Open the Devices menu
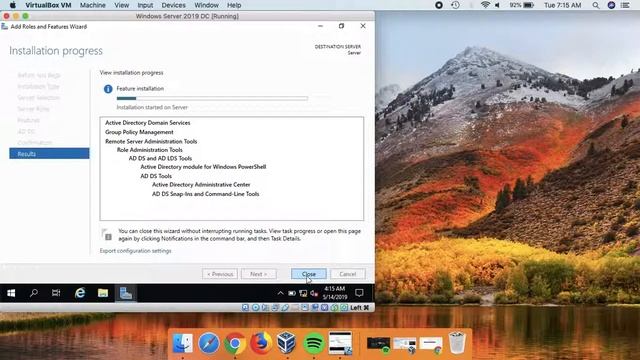 pos(173,5)
